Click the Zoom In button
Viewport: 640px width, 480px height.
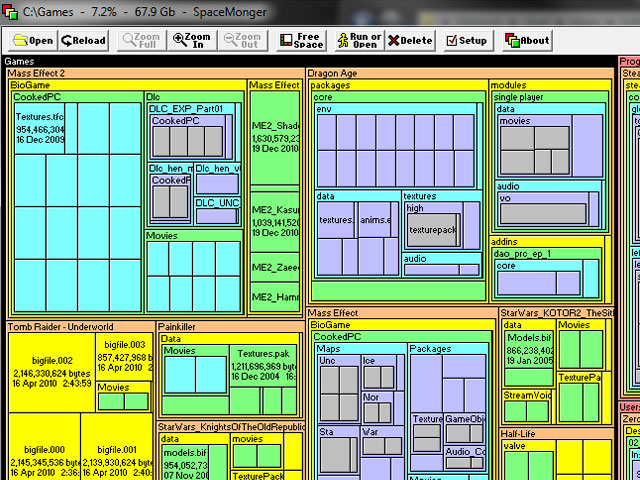[192, 40]
